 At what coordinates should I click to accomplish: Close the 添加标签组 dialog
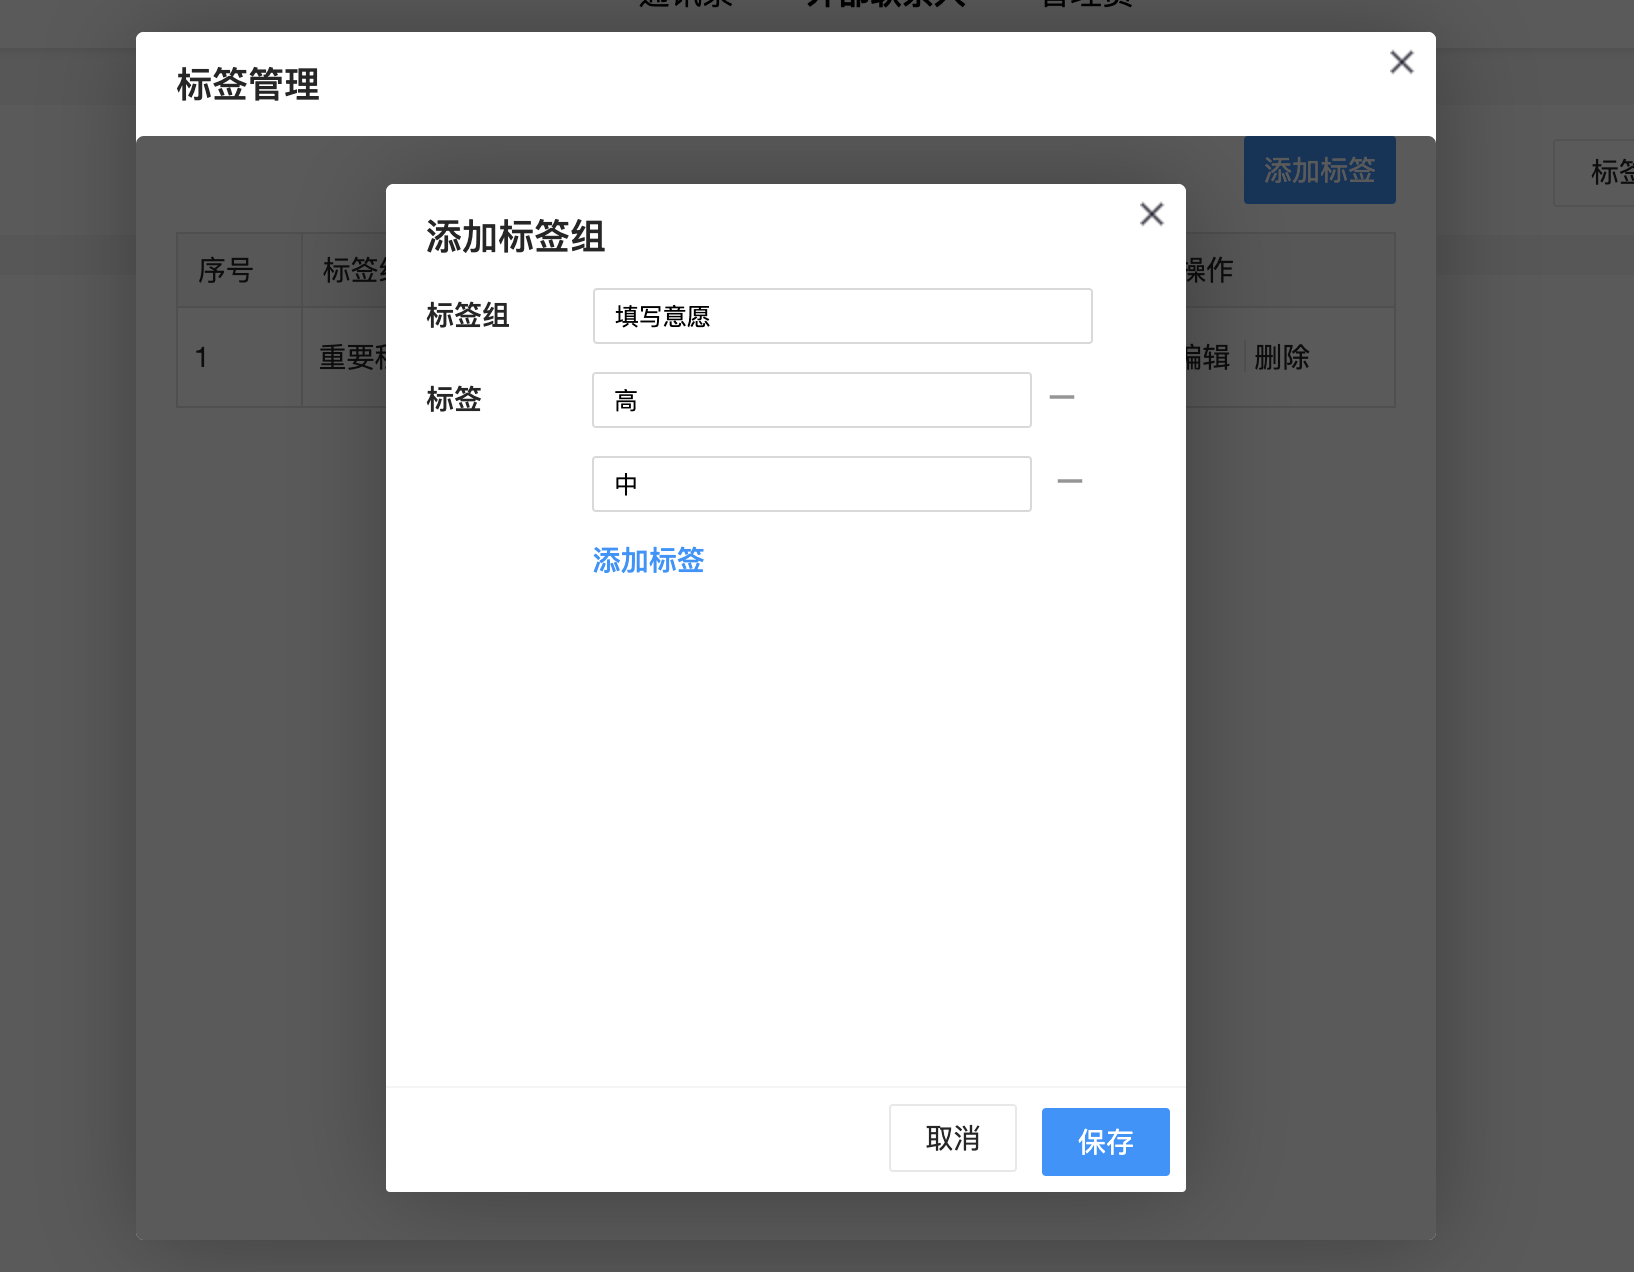1152,214
